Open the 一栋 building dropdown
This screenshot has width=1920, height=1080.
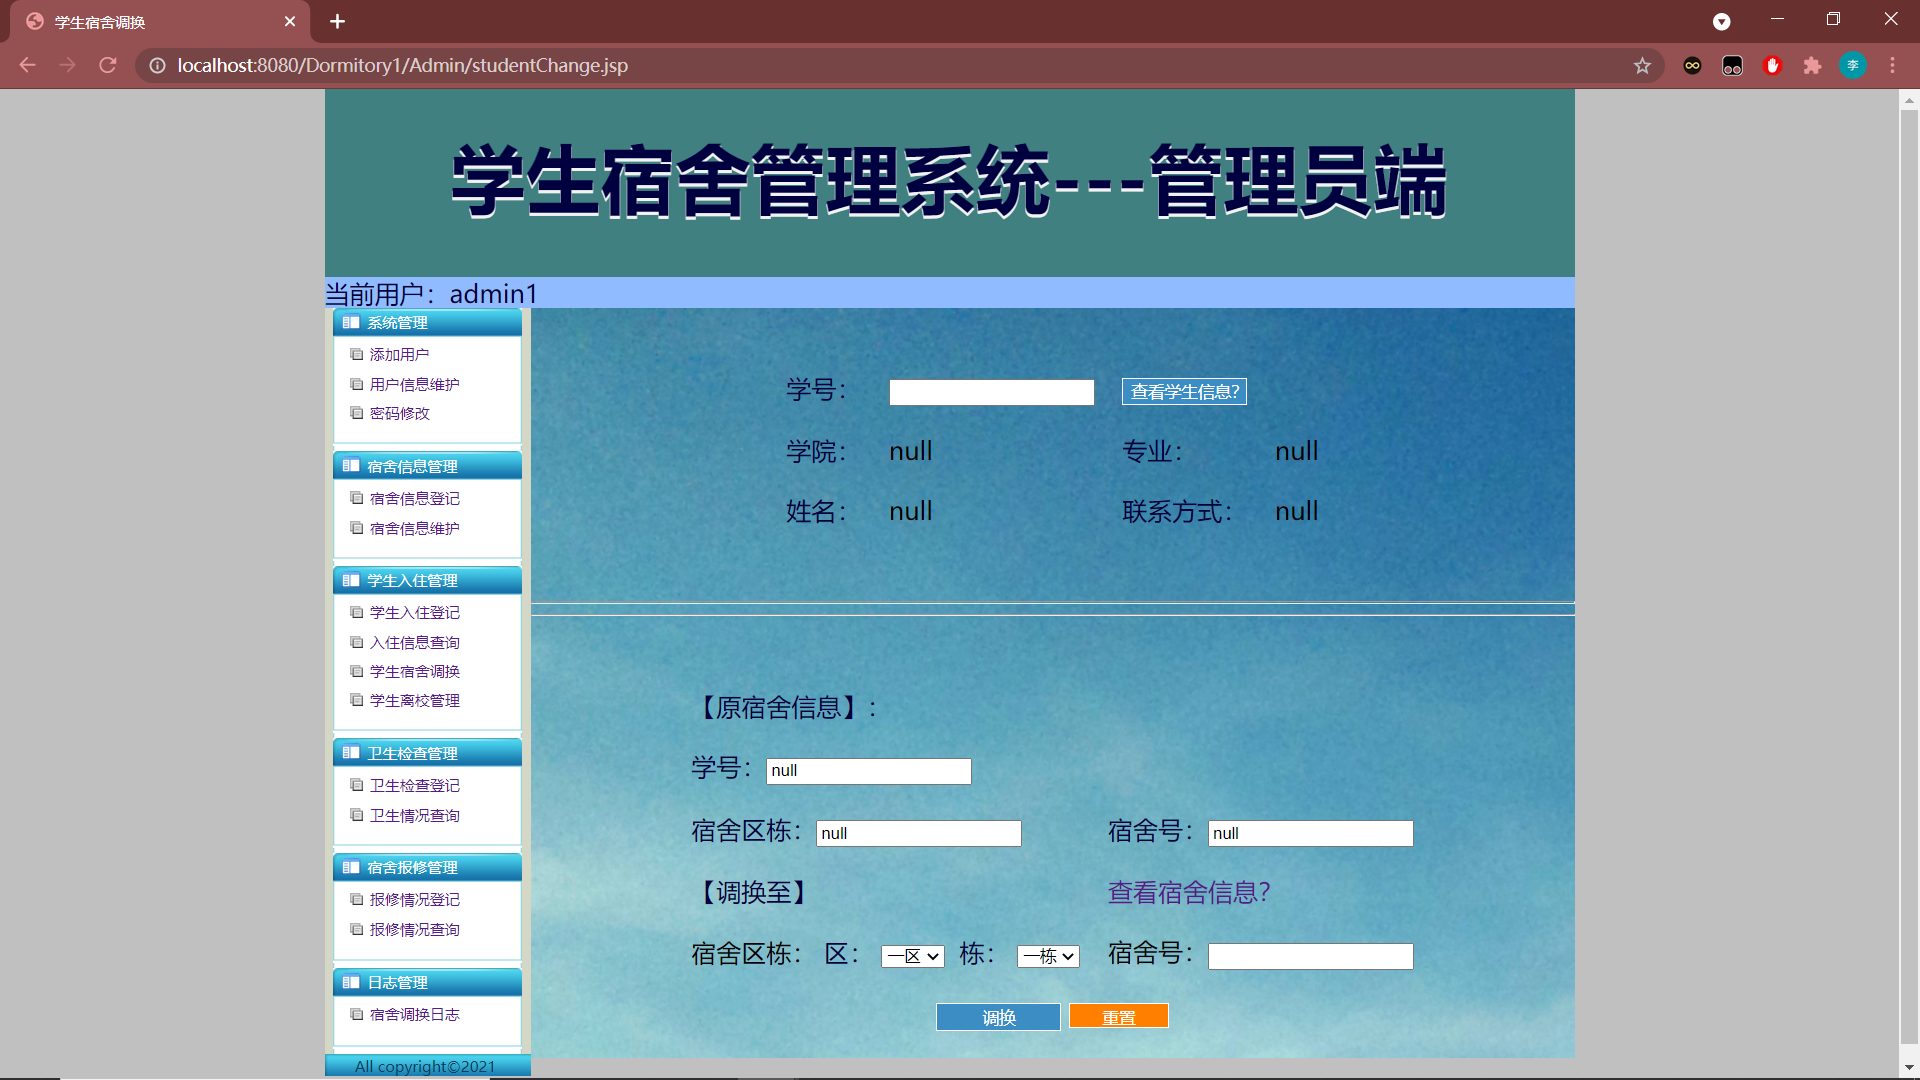pyautogui.click(x=1047, y=956)
